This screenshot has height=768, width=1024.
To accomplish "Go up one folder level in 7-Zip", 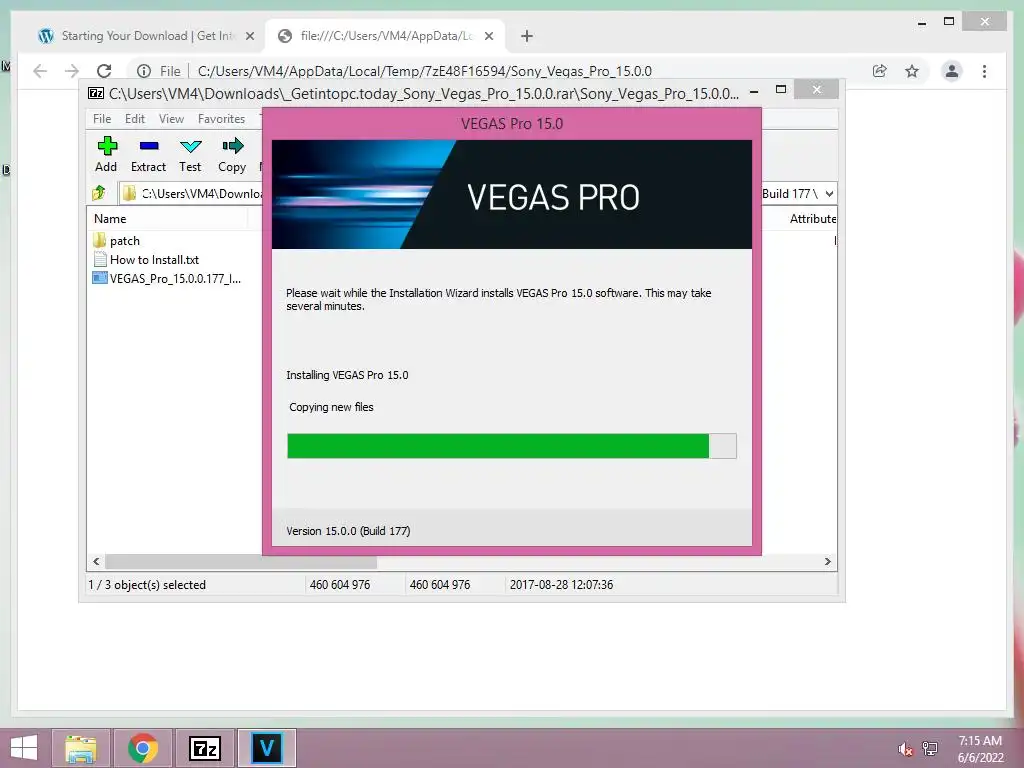I will tap(99, 193).
